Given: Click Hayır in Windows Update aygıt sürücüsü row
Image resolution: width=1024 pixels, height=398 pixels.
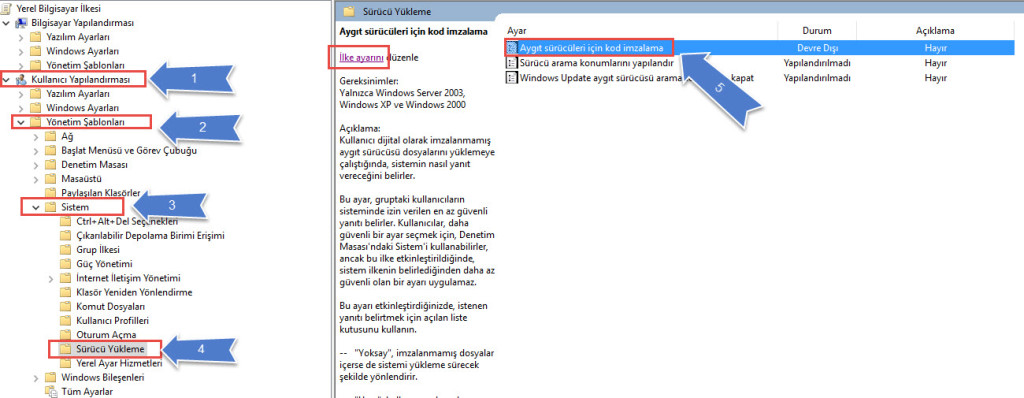Looking at the screenshot, I should (935, 78).
